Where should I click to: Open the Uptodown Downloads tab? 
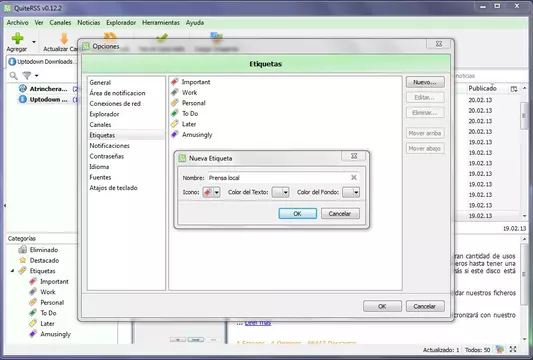click(x=42, y=62)
